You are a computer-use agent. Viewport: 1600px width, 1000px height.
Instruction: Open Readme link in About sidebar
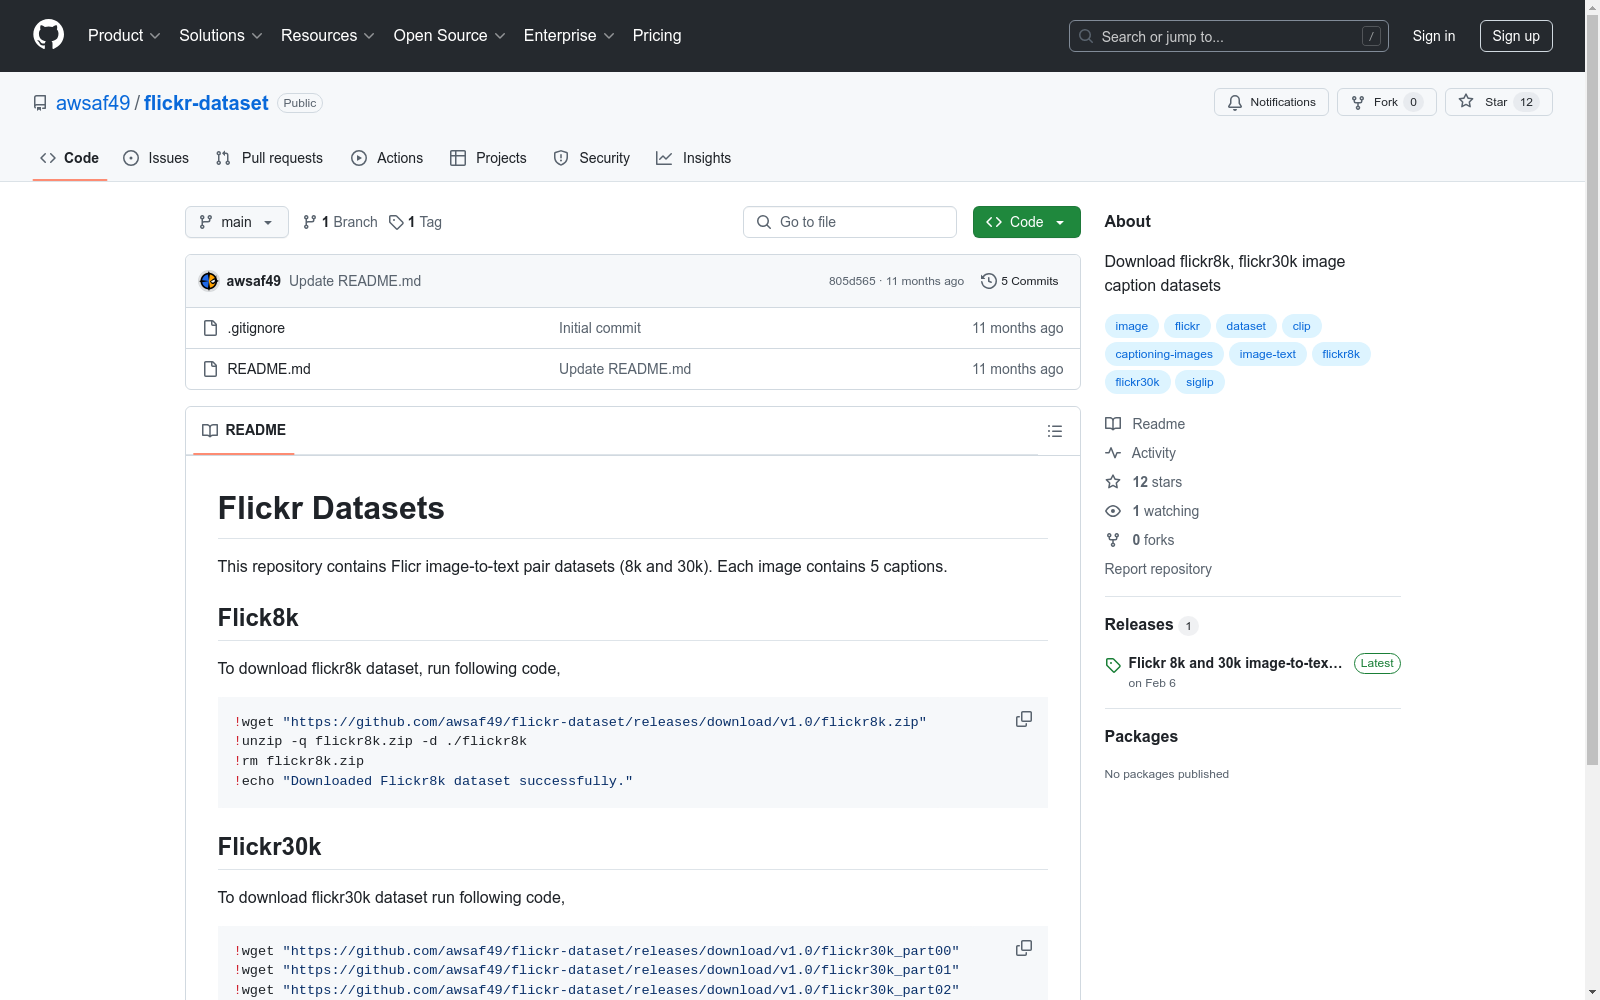[1145, 424]
